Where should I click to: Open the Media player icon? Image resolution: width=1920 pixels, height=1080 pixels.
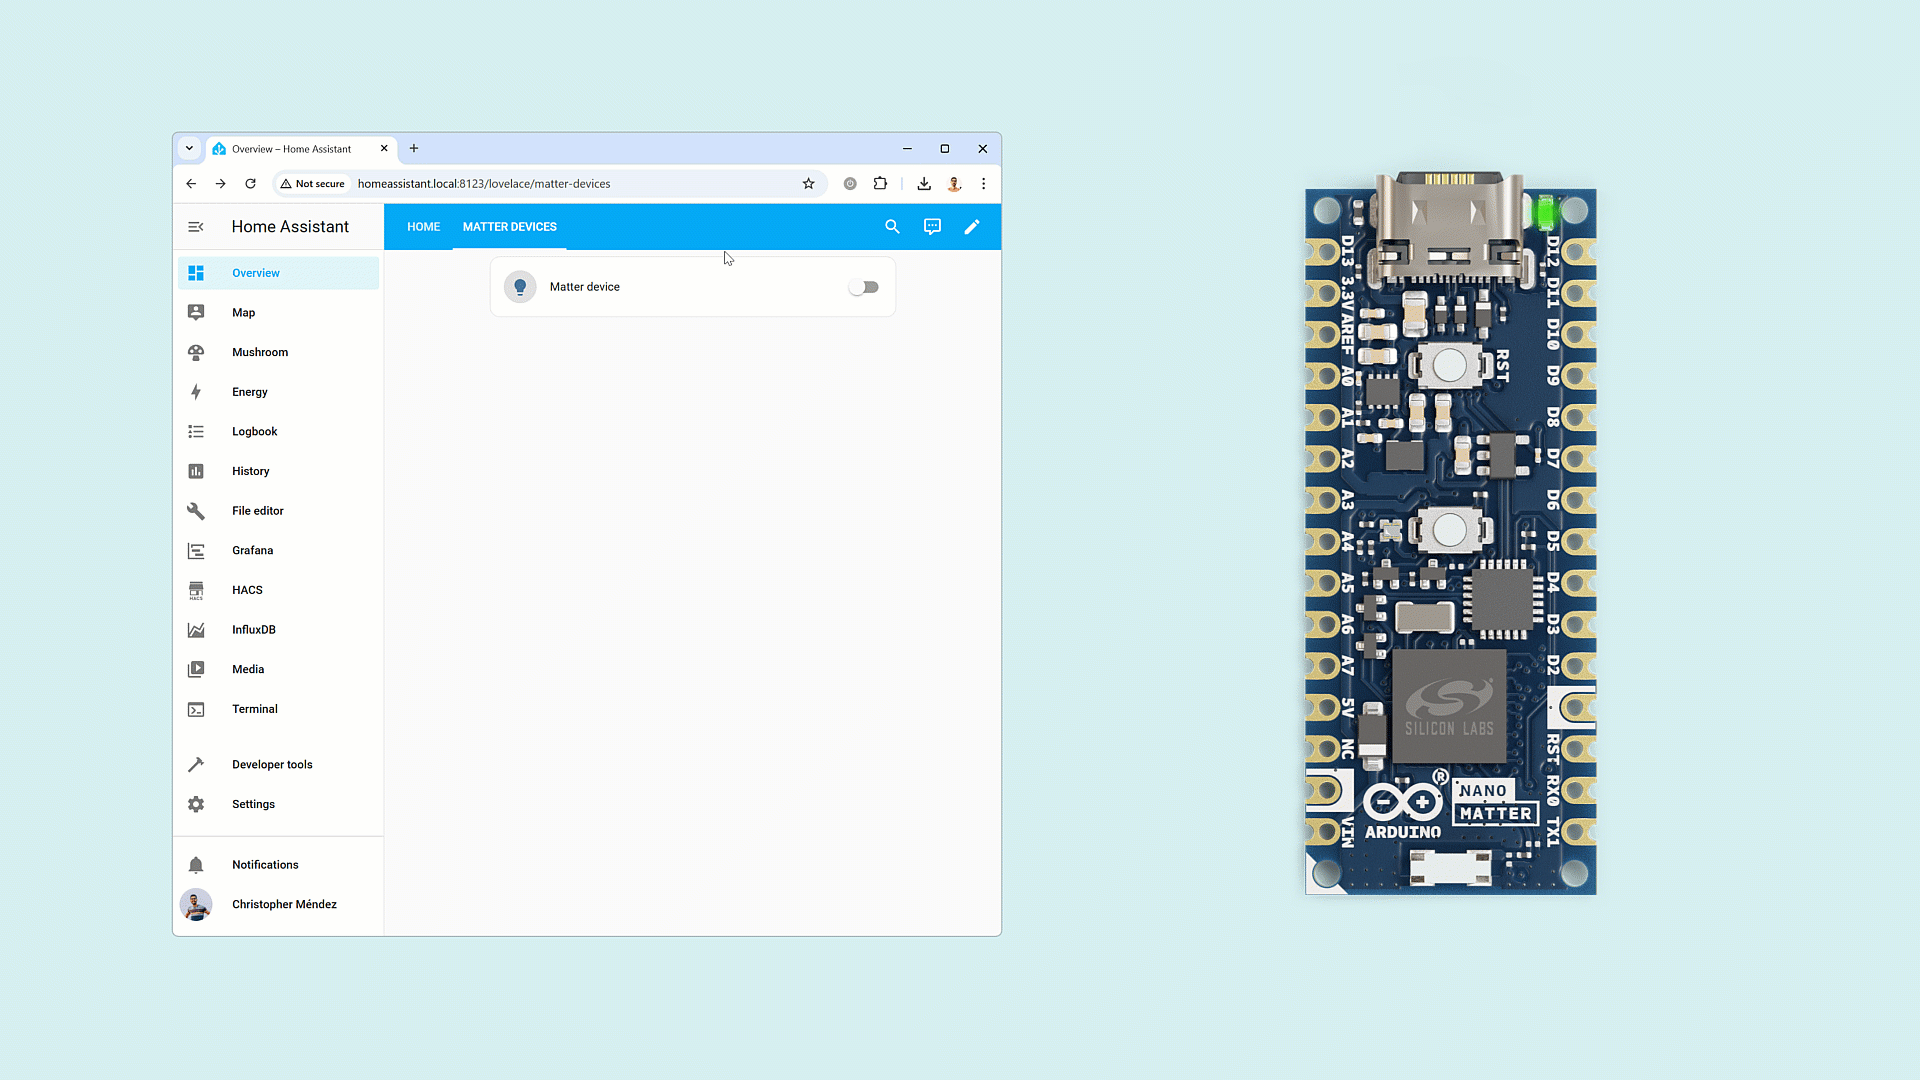tap(196, 669)
